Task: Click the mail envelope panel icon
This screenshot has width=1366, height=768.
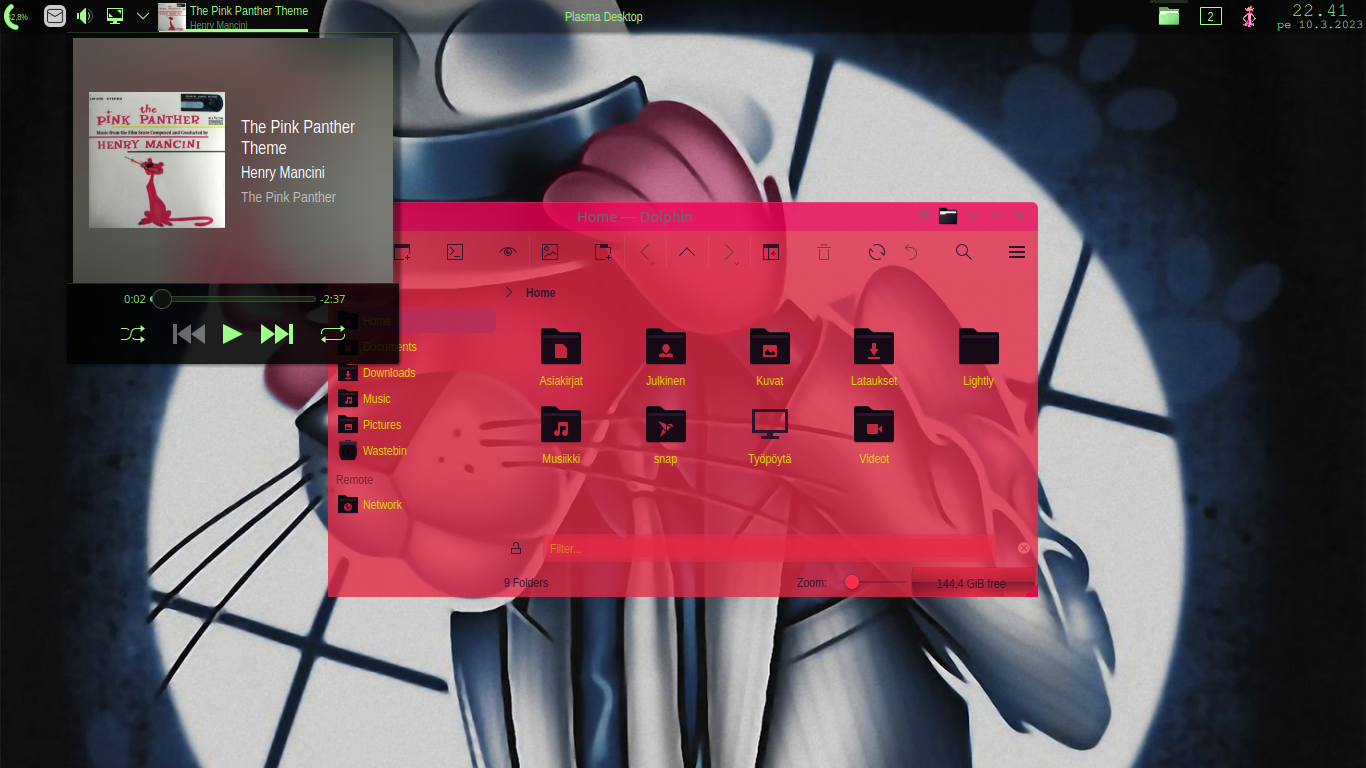Action: pyautogui.click(x=56, y=16)
